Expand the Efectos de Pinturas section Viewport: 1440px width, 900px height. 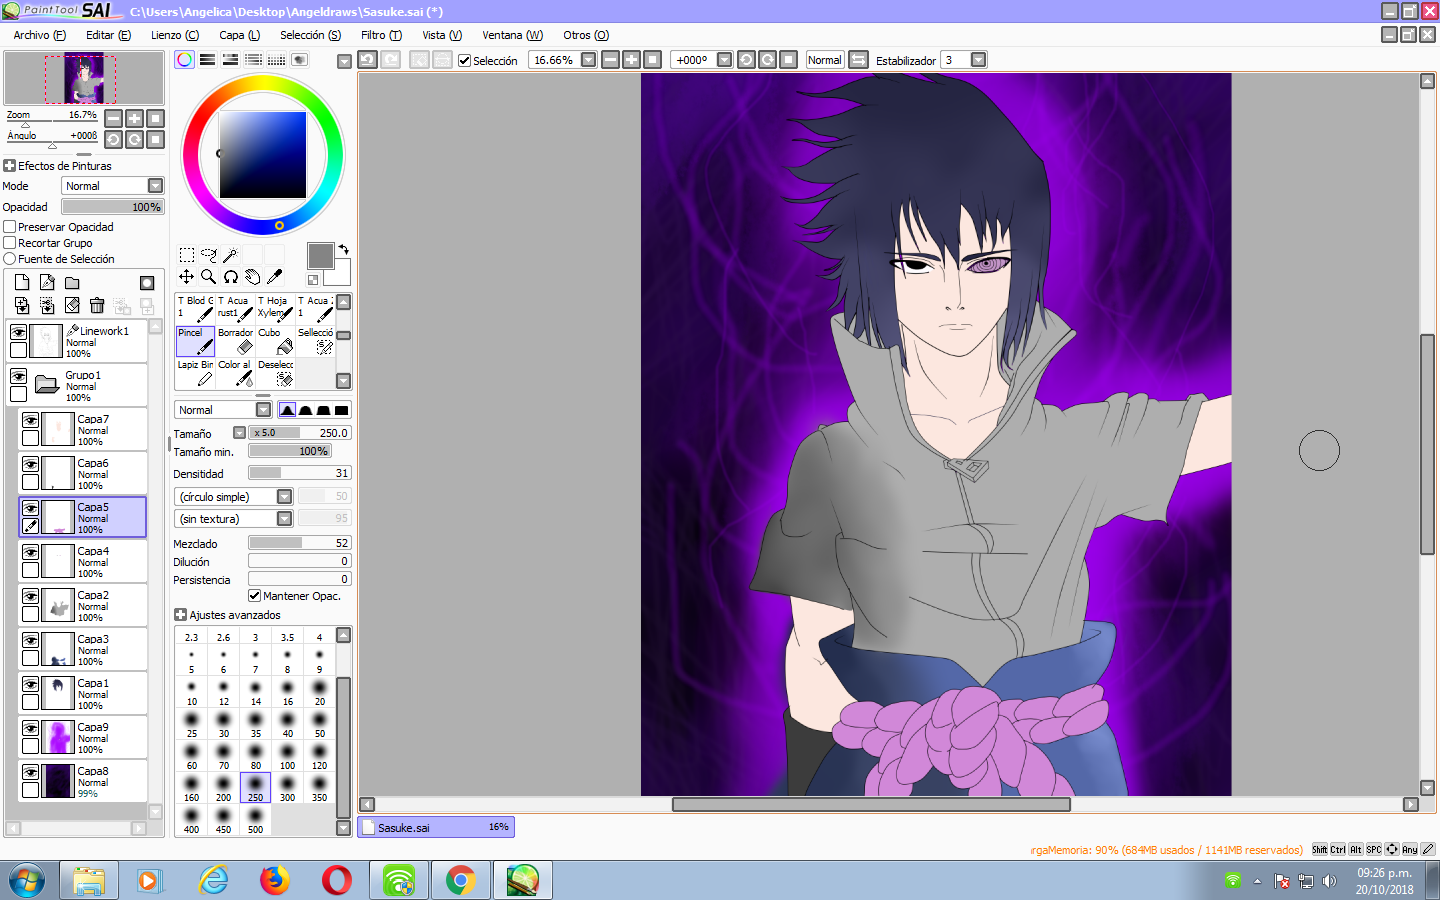10,166
